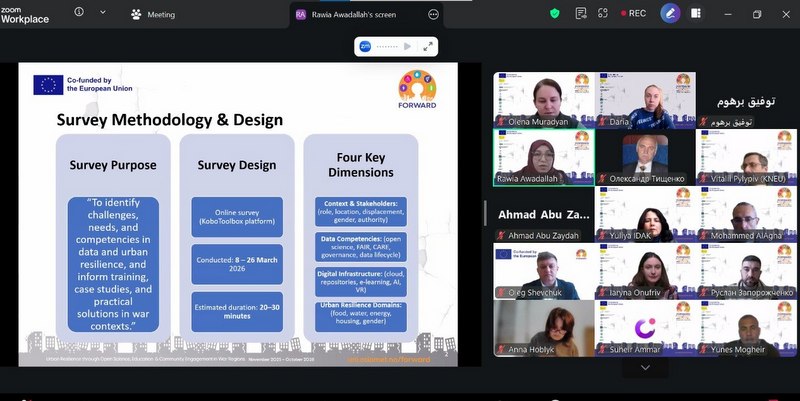Click the meeting info circle icon
The width and height of the screenshot is (800, 401).
pyautogui.click(x=79, y=13)
